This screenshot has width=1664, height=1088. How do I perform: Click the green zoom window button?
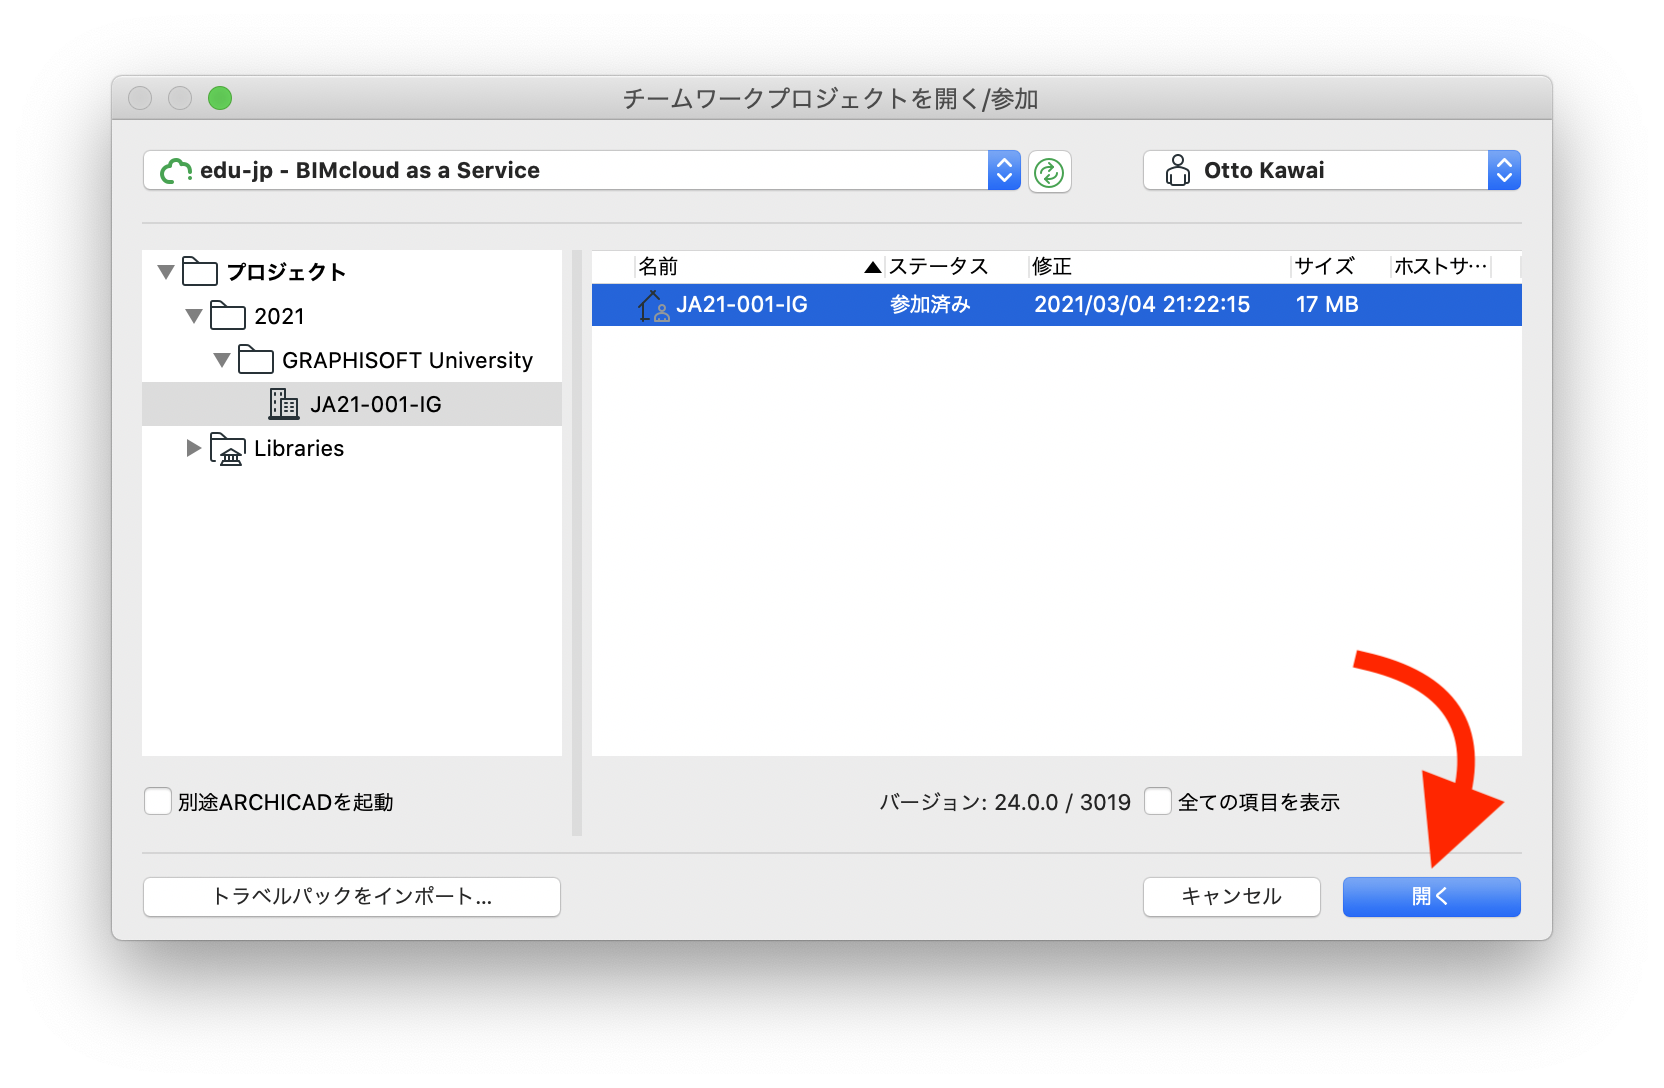pos(220,98)
